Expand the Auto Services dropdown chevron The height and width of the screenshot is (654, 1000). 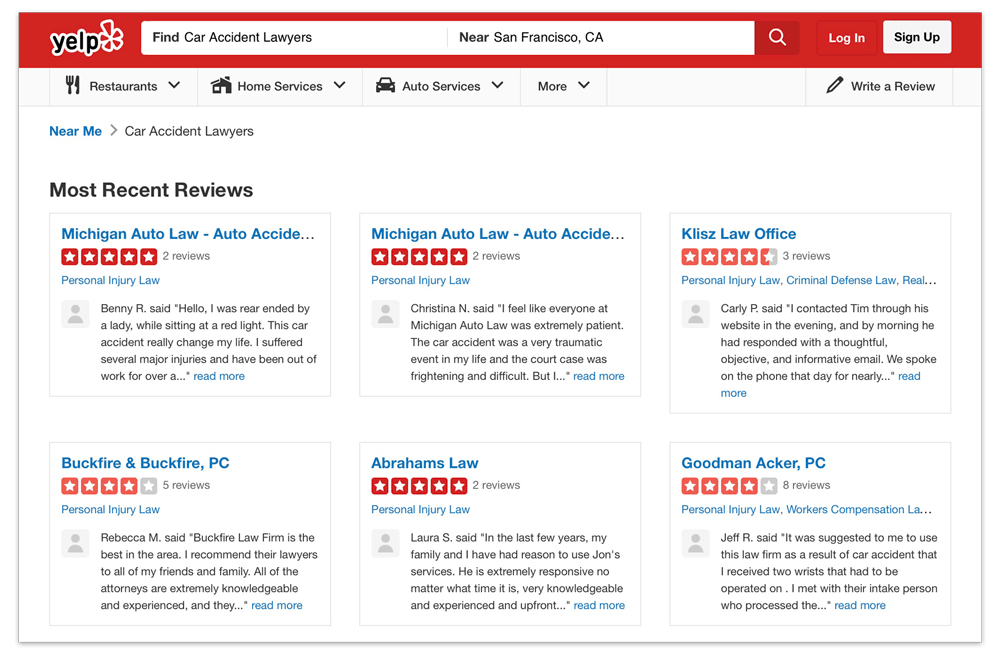coord(497,85)
